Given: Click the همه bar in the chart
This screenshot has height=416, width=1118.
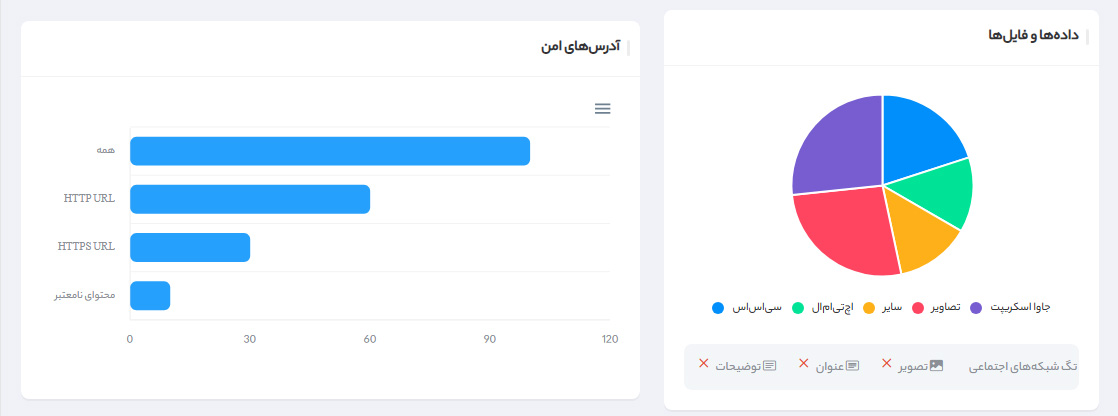Looking at the screenshot, I should click(330, 151).
